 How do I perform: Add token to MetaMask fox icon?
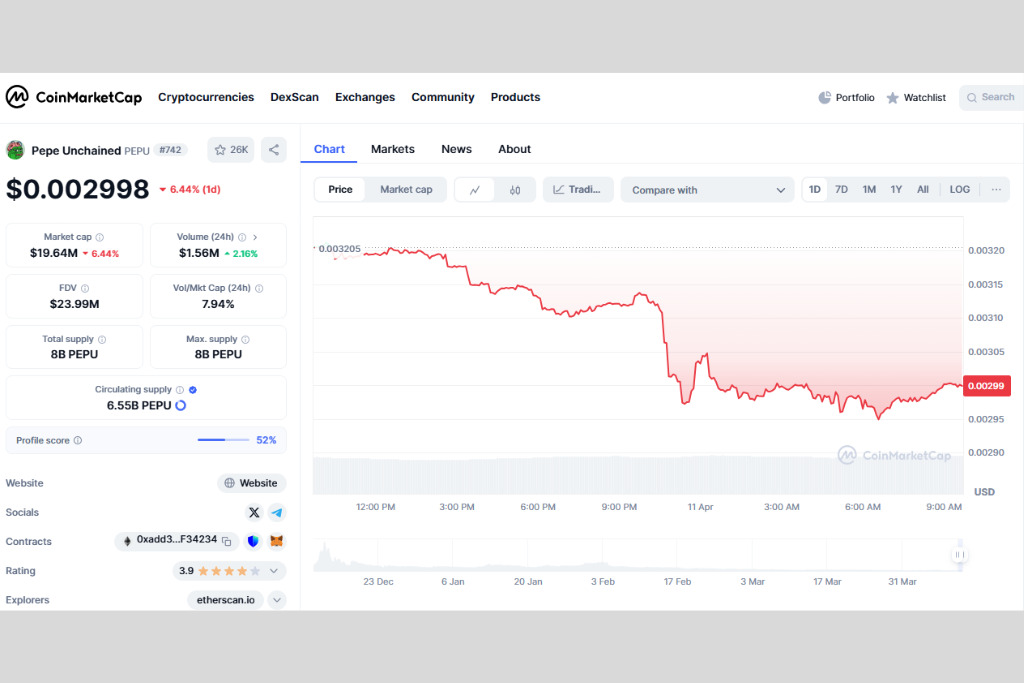[x=277, y=541]
